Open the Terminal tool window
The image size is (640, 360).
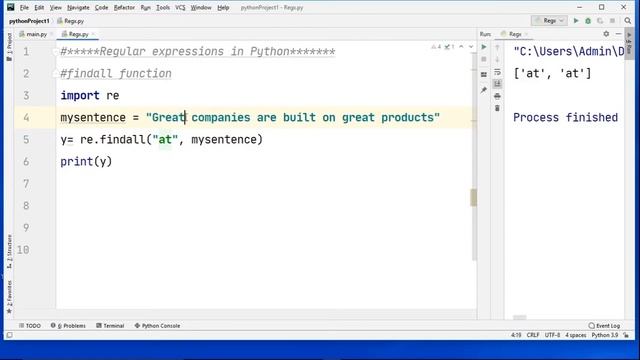110,326
